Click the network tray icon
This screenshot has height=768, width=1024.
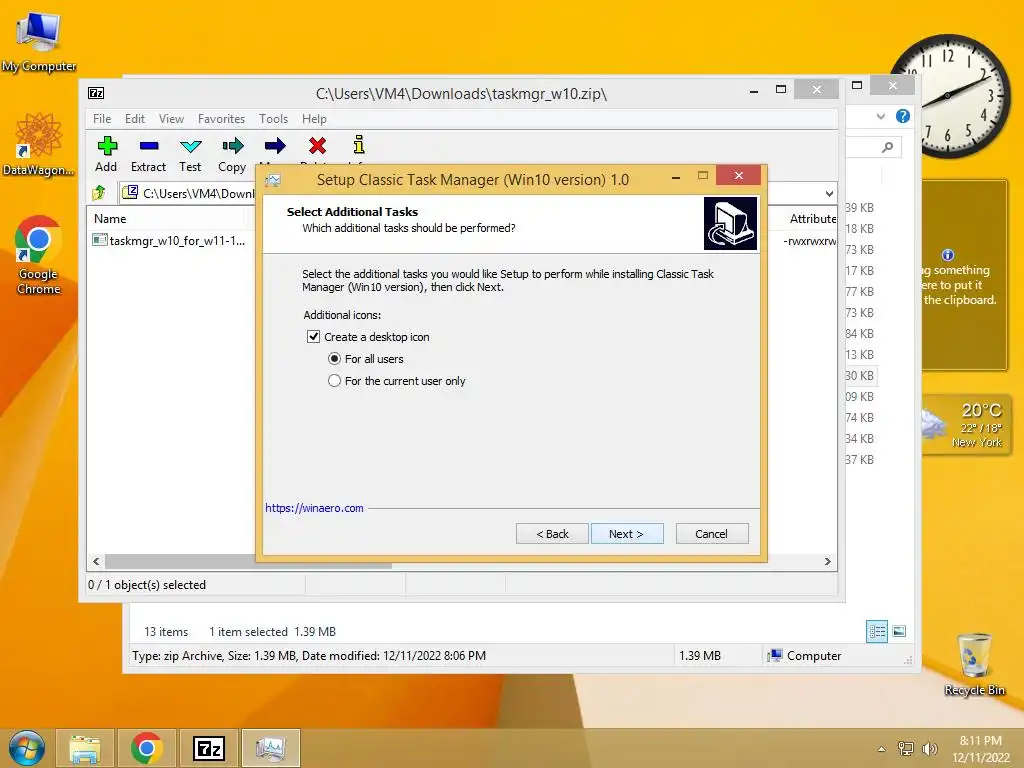tap(905, 748)
